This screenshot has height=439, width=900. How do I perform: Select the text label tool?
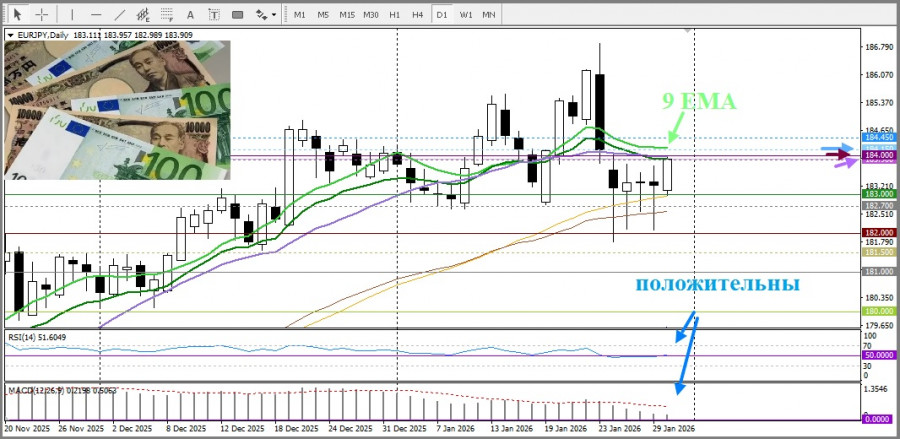pyautogui.click(x=214, y=15)
